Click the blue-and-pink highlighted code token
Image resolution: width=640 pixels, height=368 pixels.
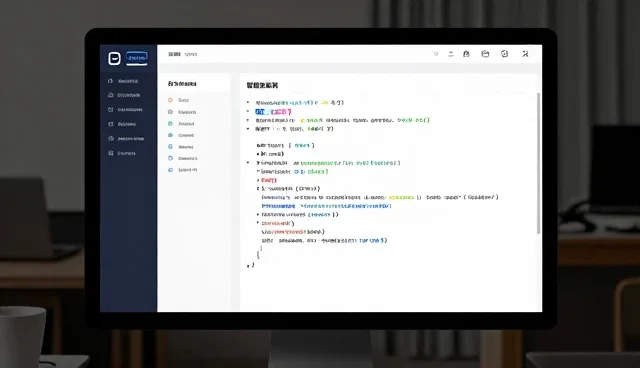pos(273,111)
